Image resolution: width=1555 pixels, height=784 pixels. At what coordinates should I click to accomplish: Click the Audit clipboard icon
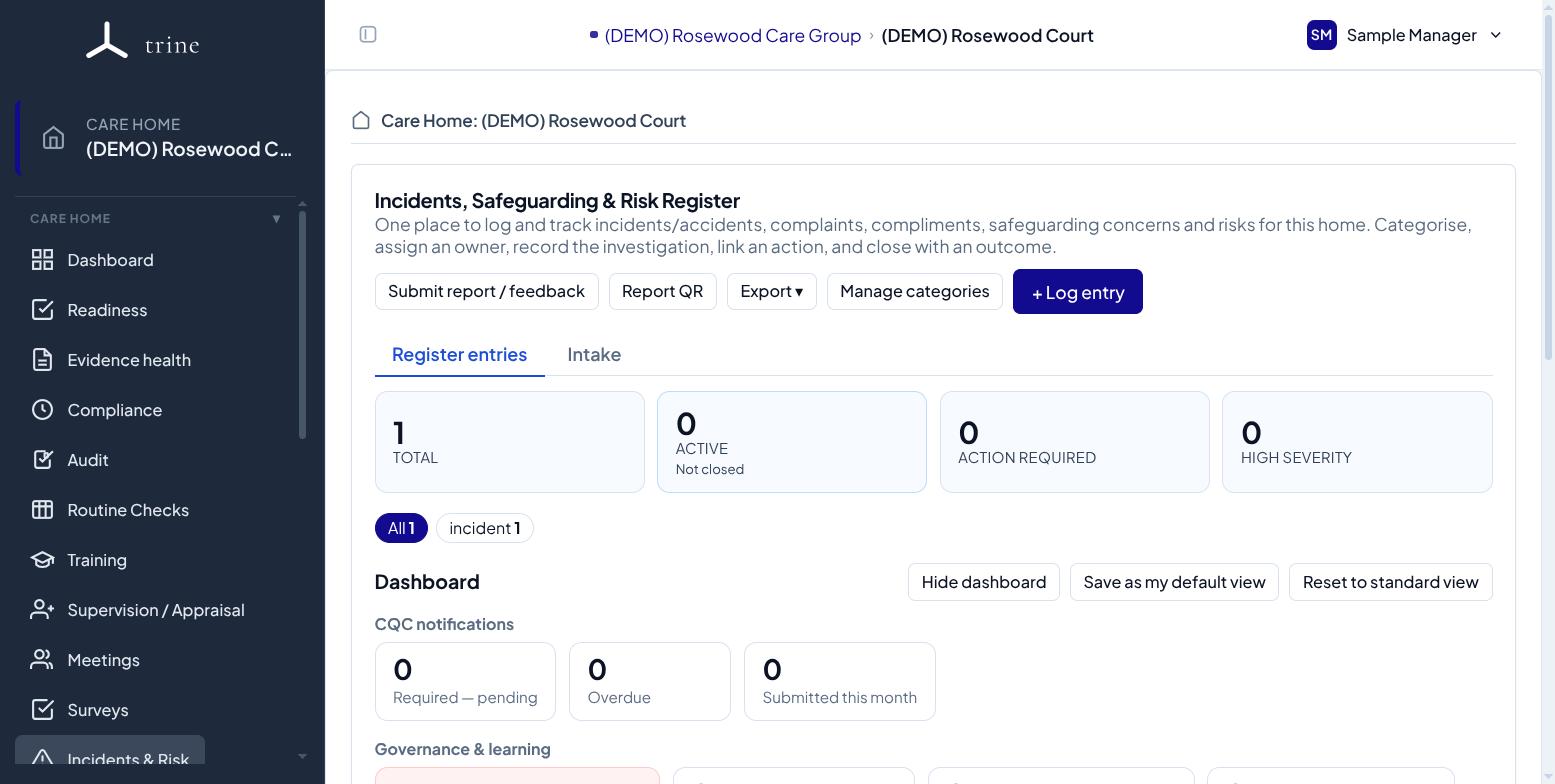point(42,460)
